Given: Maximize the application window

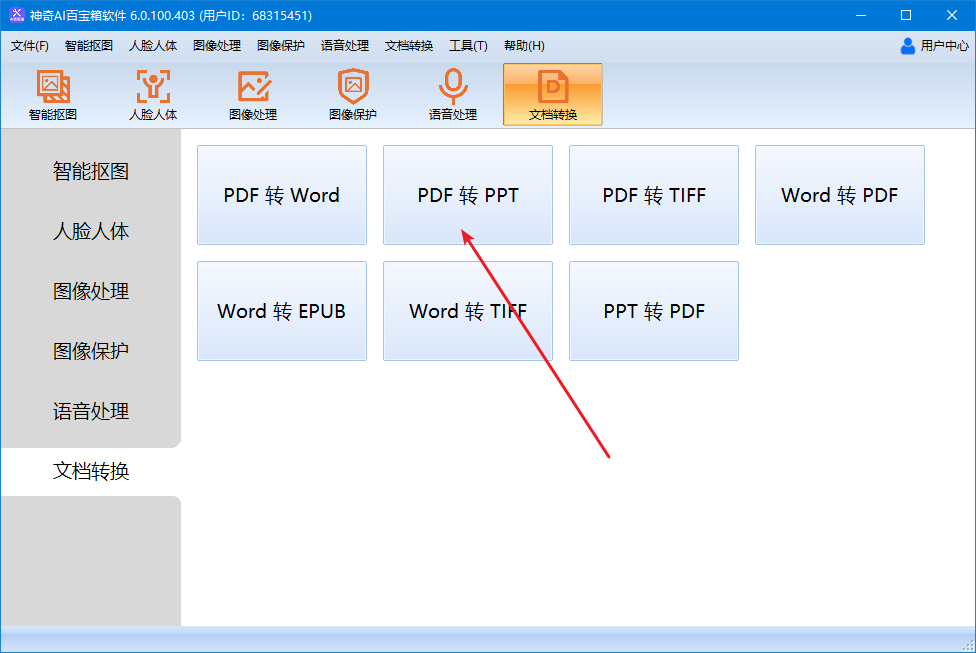Looking at the screenshot, I should (906, 15).
